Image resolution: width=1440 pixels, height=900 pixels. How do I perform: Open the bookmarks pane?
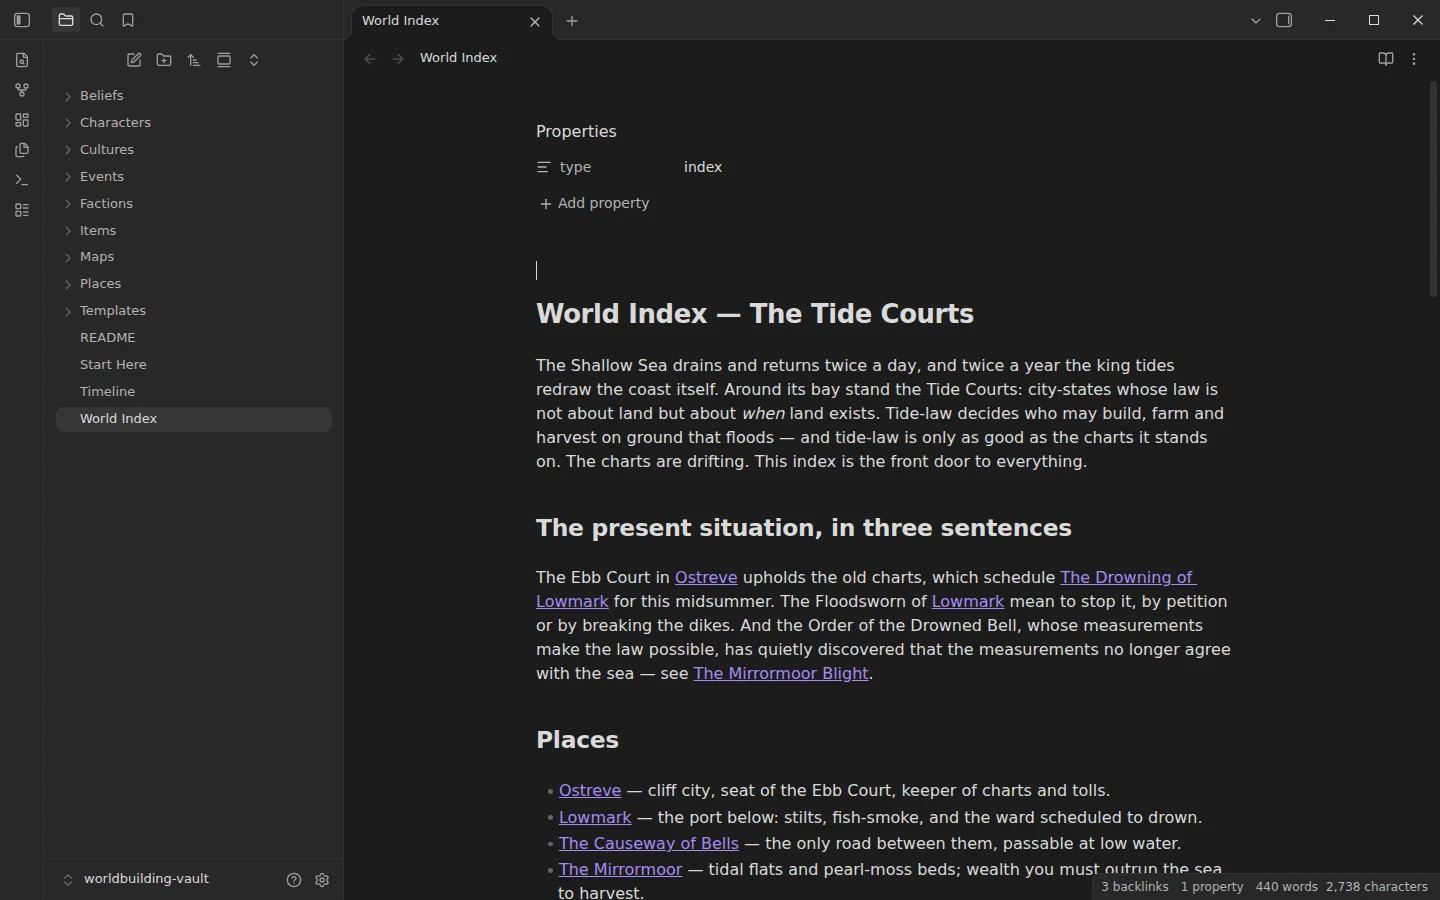(128, 20)
